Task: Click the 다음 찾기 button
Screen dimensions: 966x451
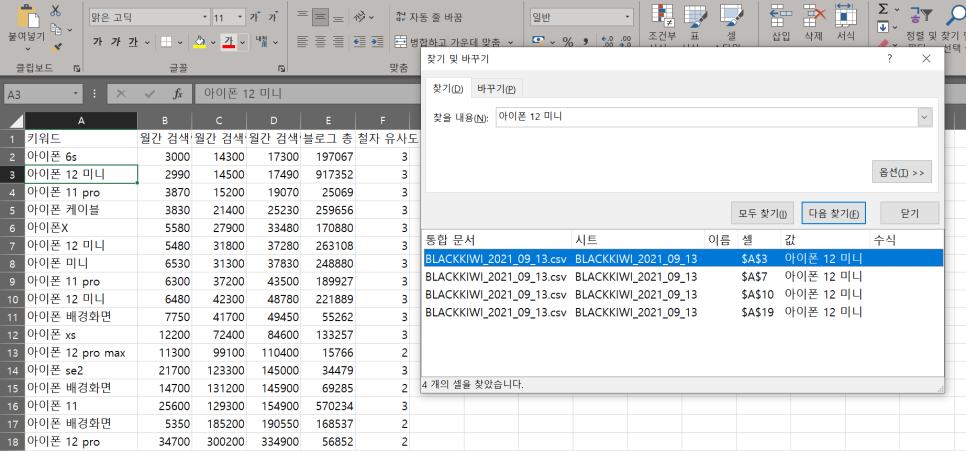Action: [x=834, y=213]
